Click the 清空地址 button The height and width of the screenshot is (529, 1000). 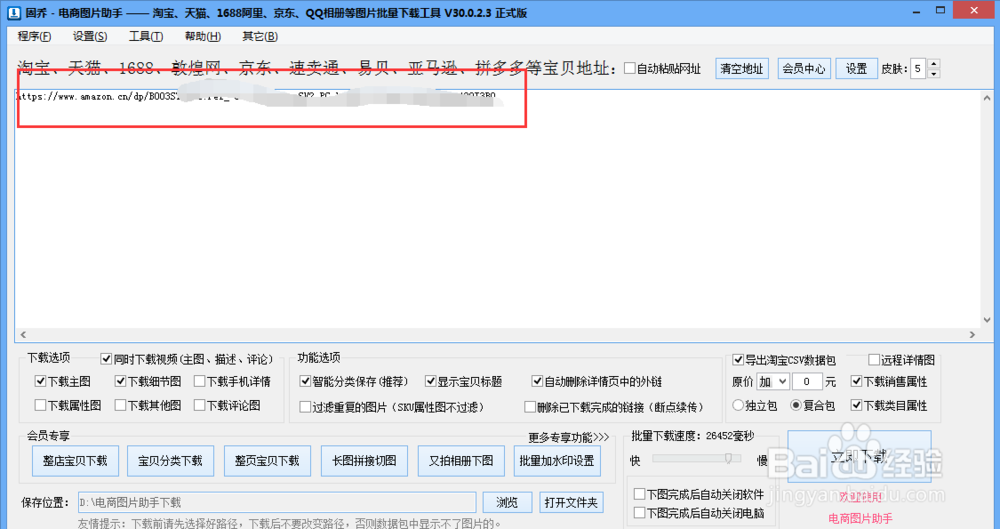[x=742, y=68]
